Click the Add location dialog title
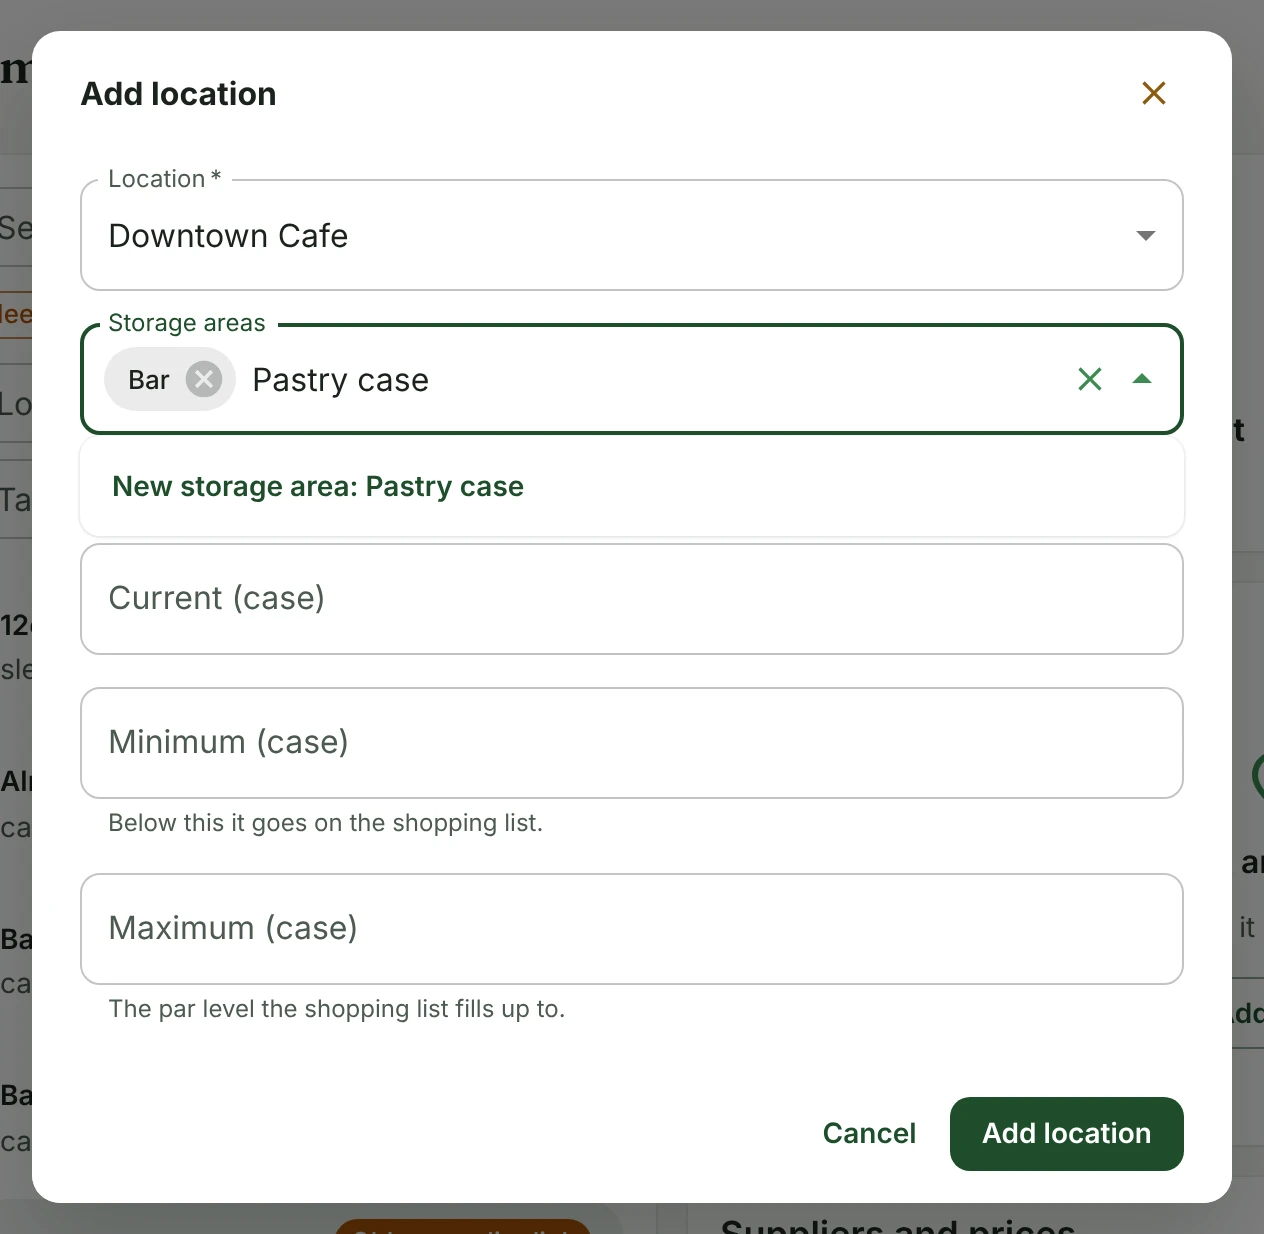 (x=179, y=94)
